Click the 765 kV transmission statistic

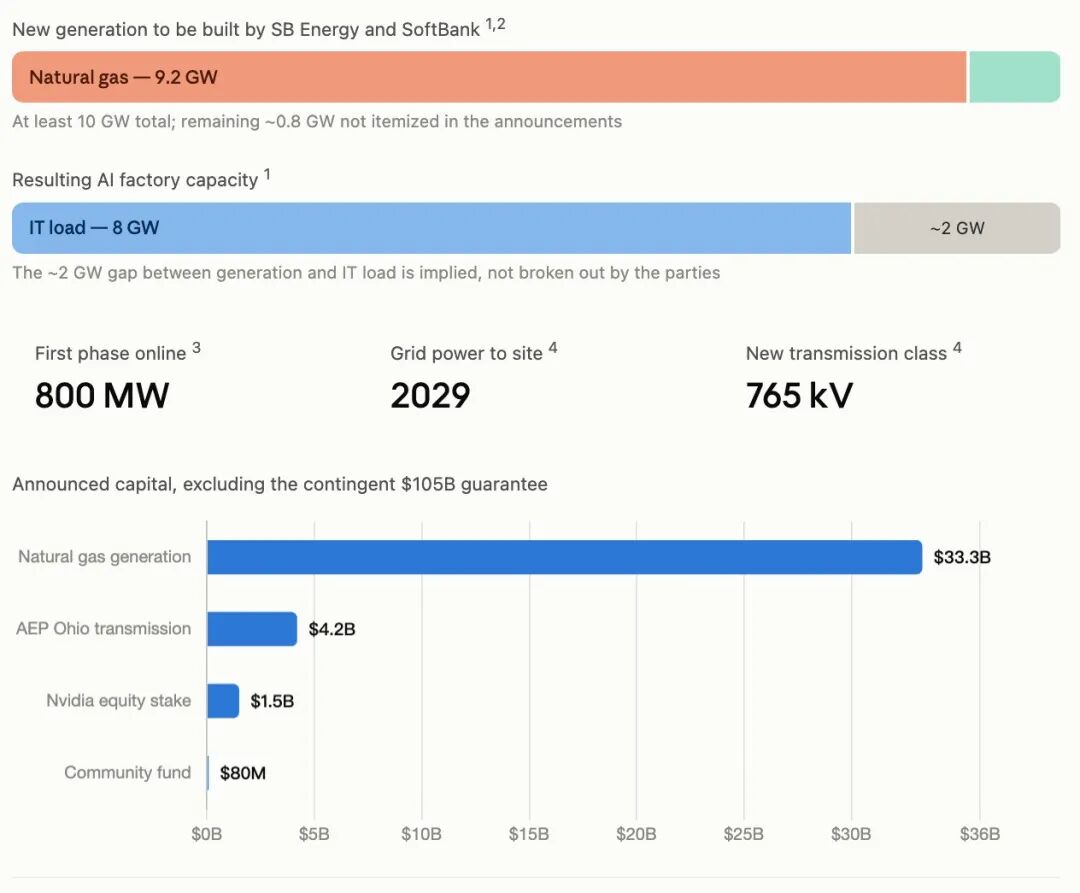coord(799,396)
